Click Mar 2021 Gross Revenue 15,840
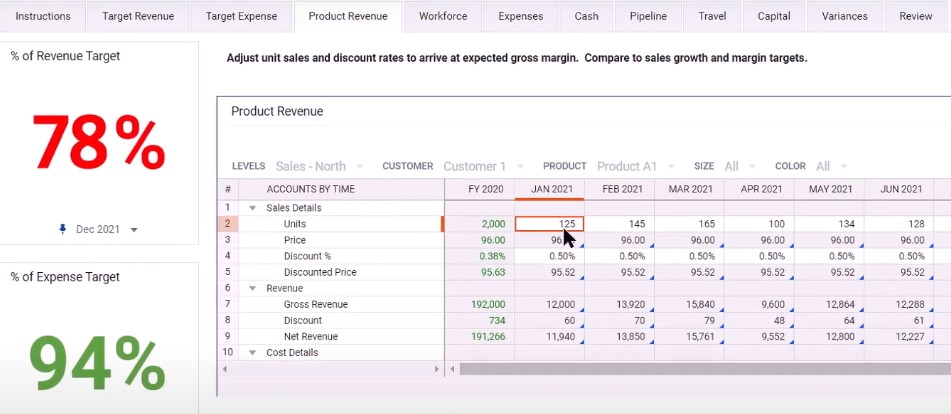951x414 pixels. tap(690, 304)
